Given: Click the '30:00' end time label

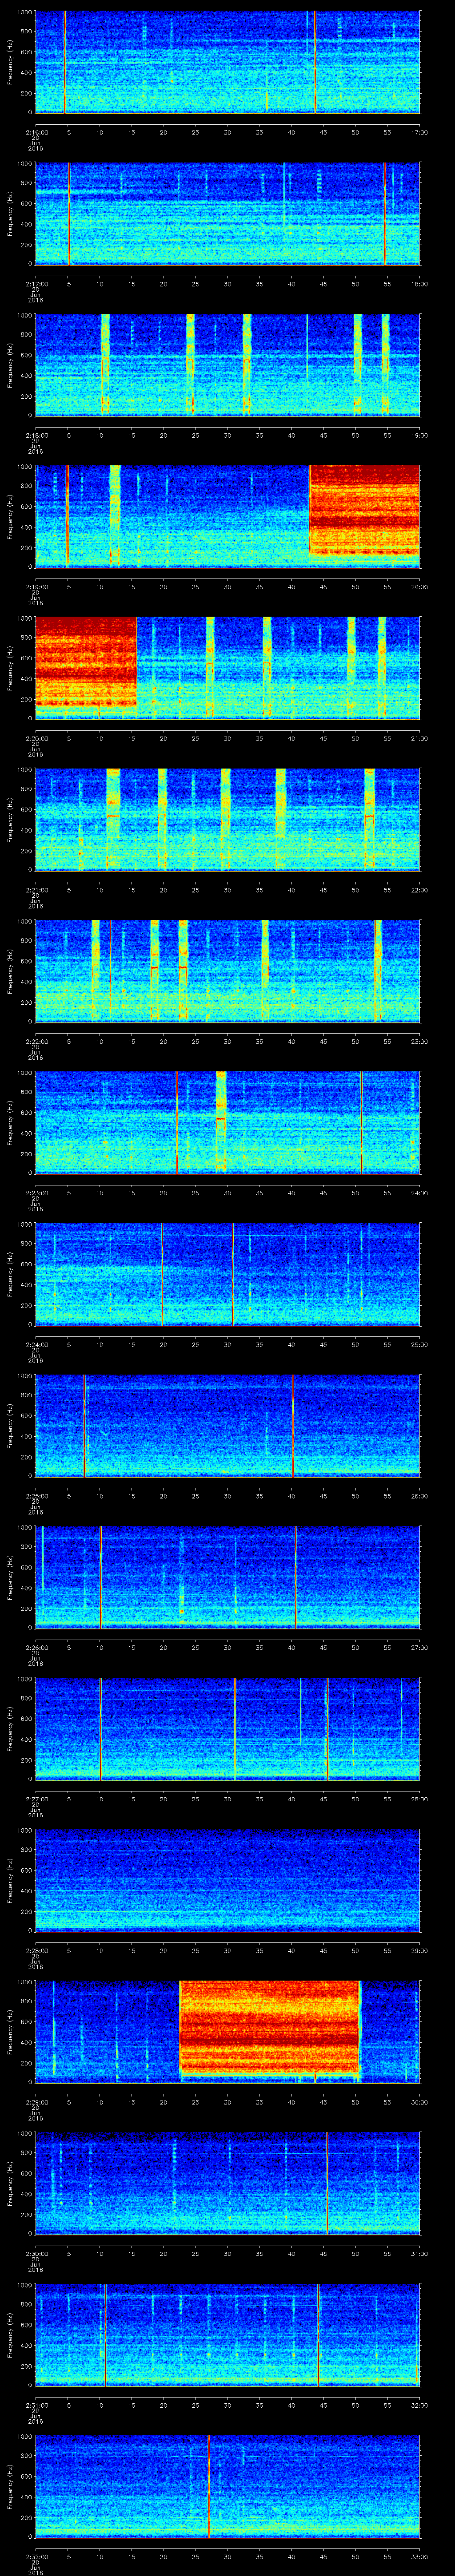Looking at the screenshot, I should pyautogui.click(x=419, y=2102).
